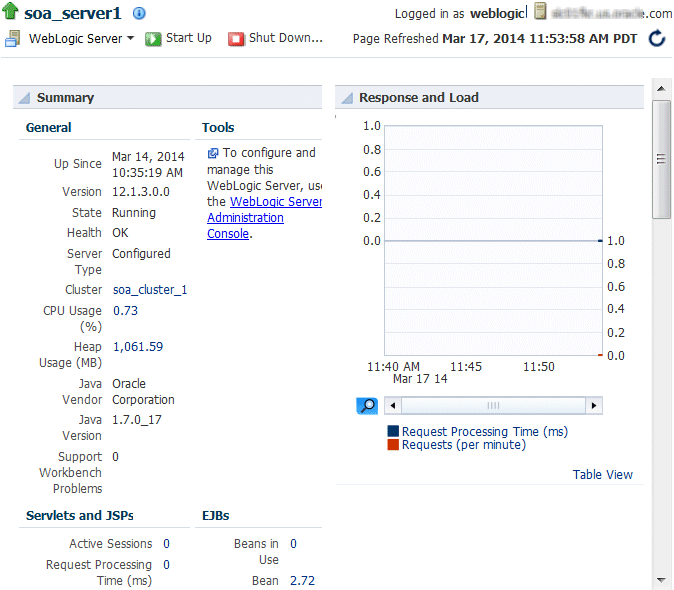The width and height of the screenshot is (674, 590).
Task: Click the Health value OK
Action: coord(120,232)
